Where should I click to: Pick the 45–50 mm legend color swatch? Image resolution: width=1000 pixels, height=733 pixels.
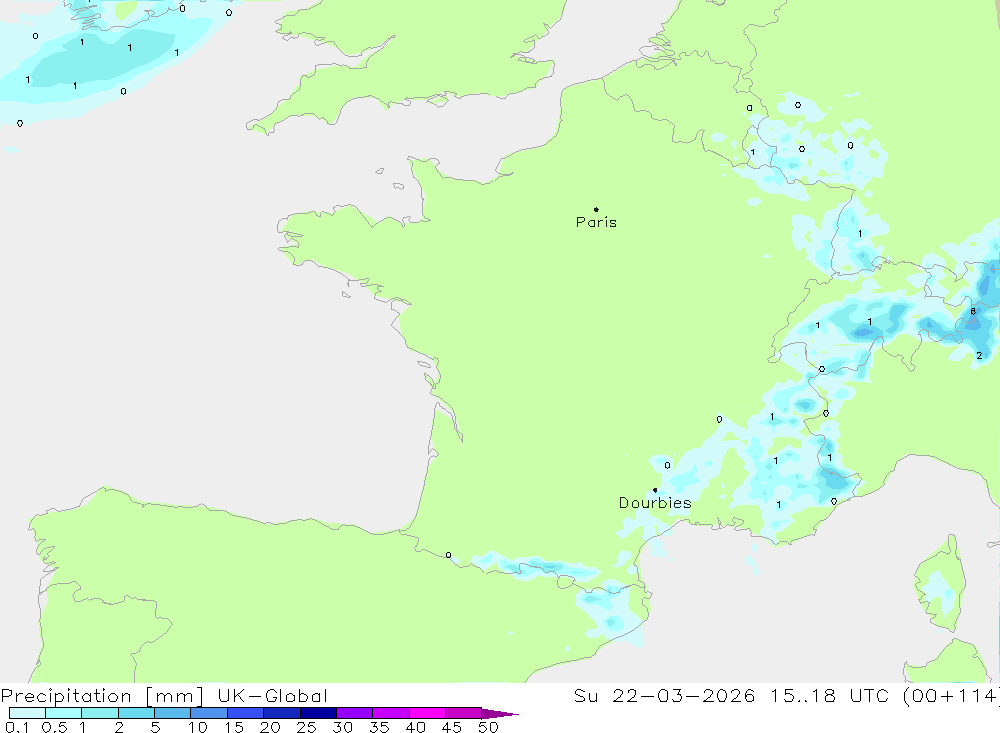coord(464,713)
